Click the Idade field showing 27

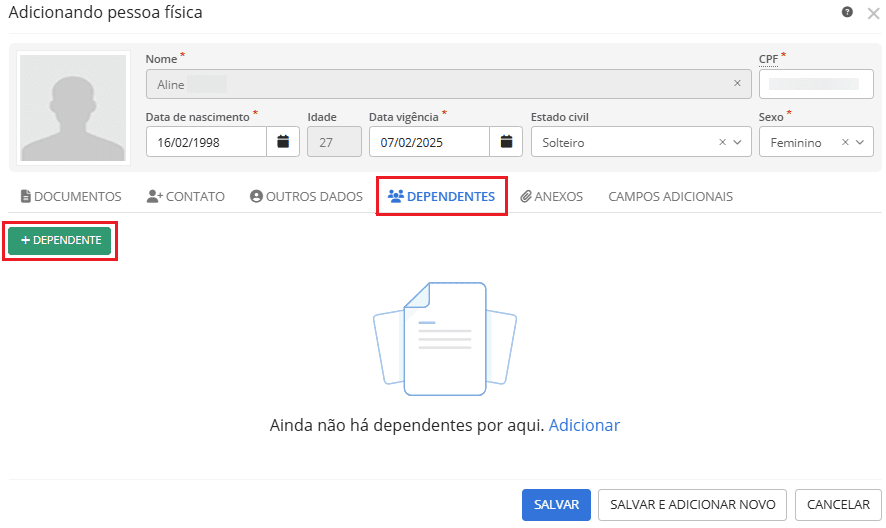coord(335,142)
